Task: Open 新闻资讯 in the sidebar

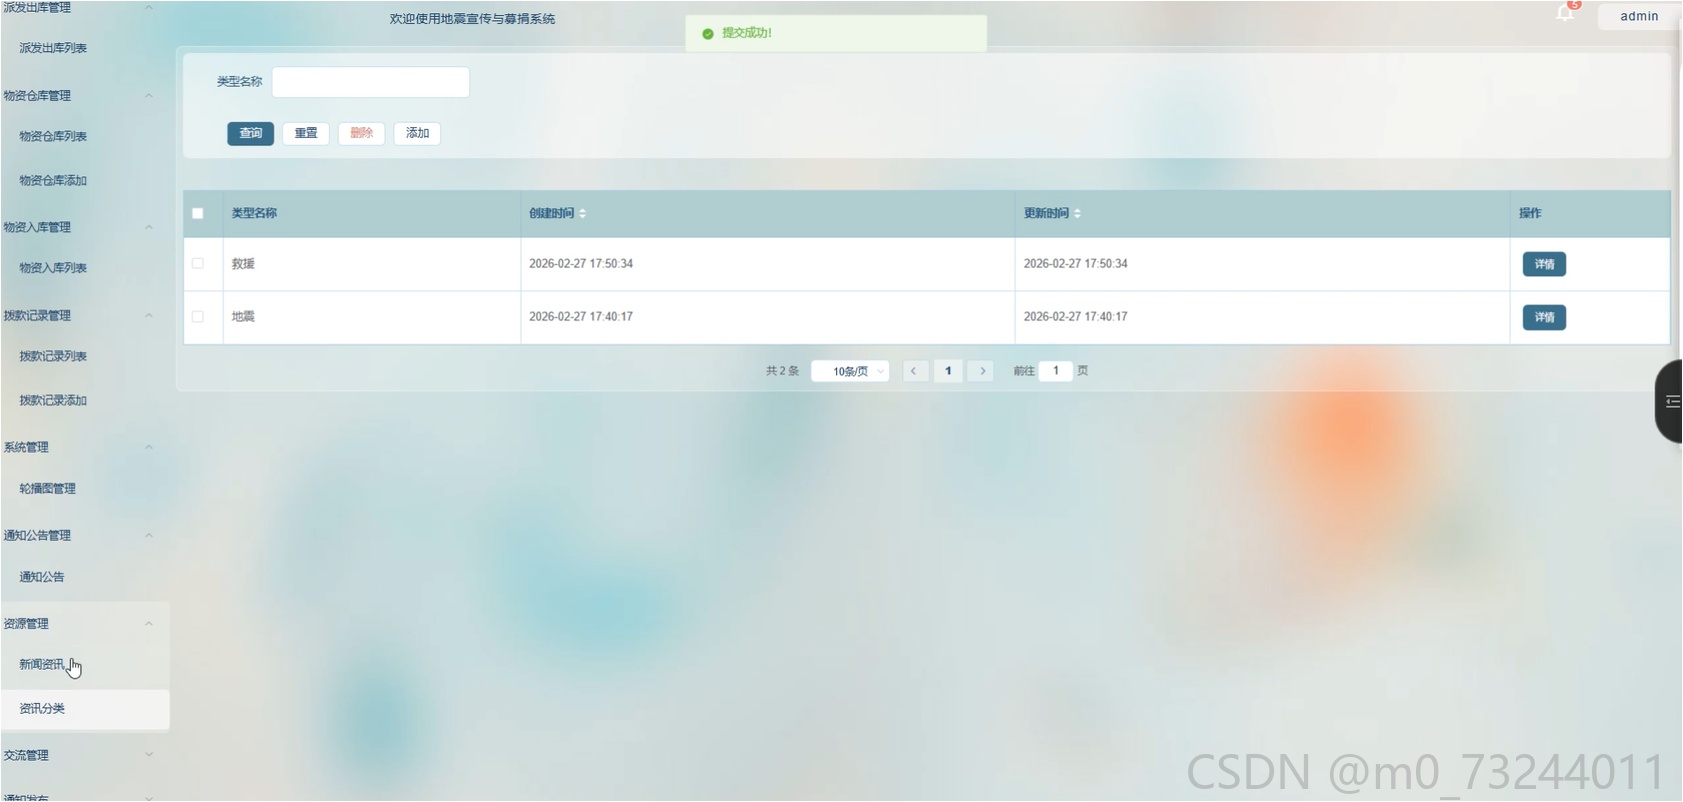Action: [42, 664]
